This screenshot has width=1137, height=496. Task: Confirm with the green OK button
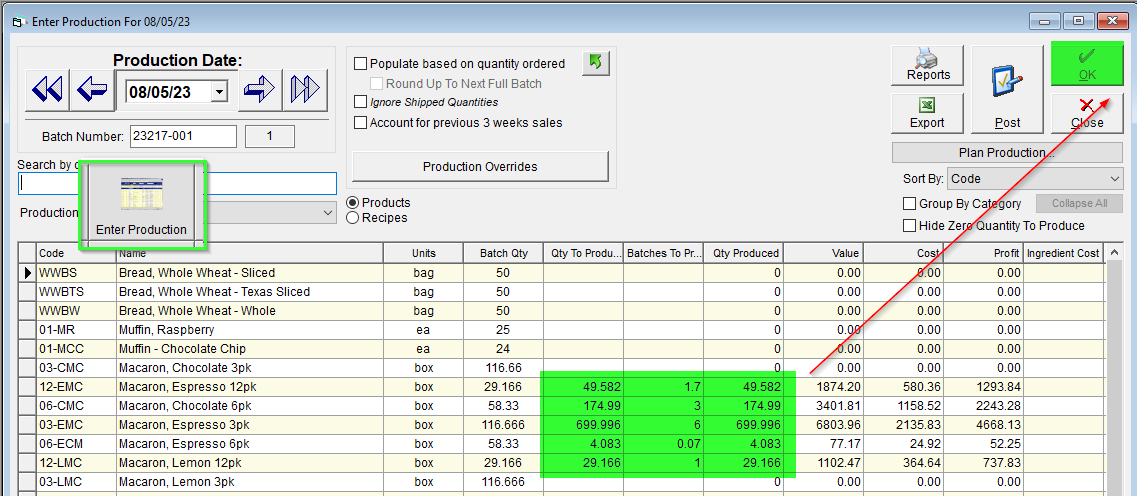(x=1086, y=64)
